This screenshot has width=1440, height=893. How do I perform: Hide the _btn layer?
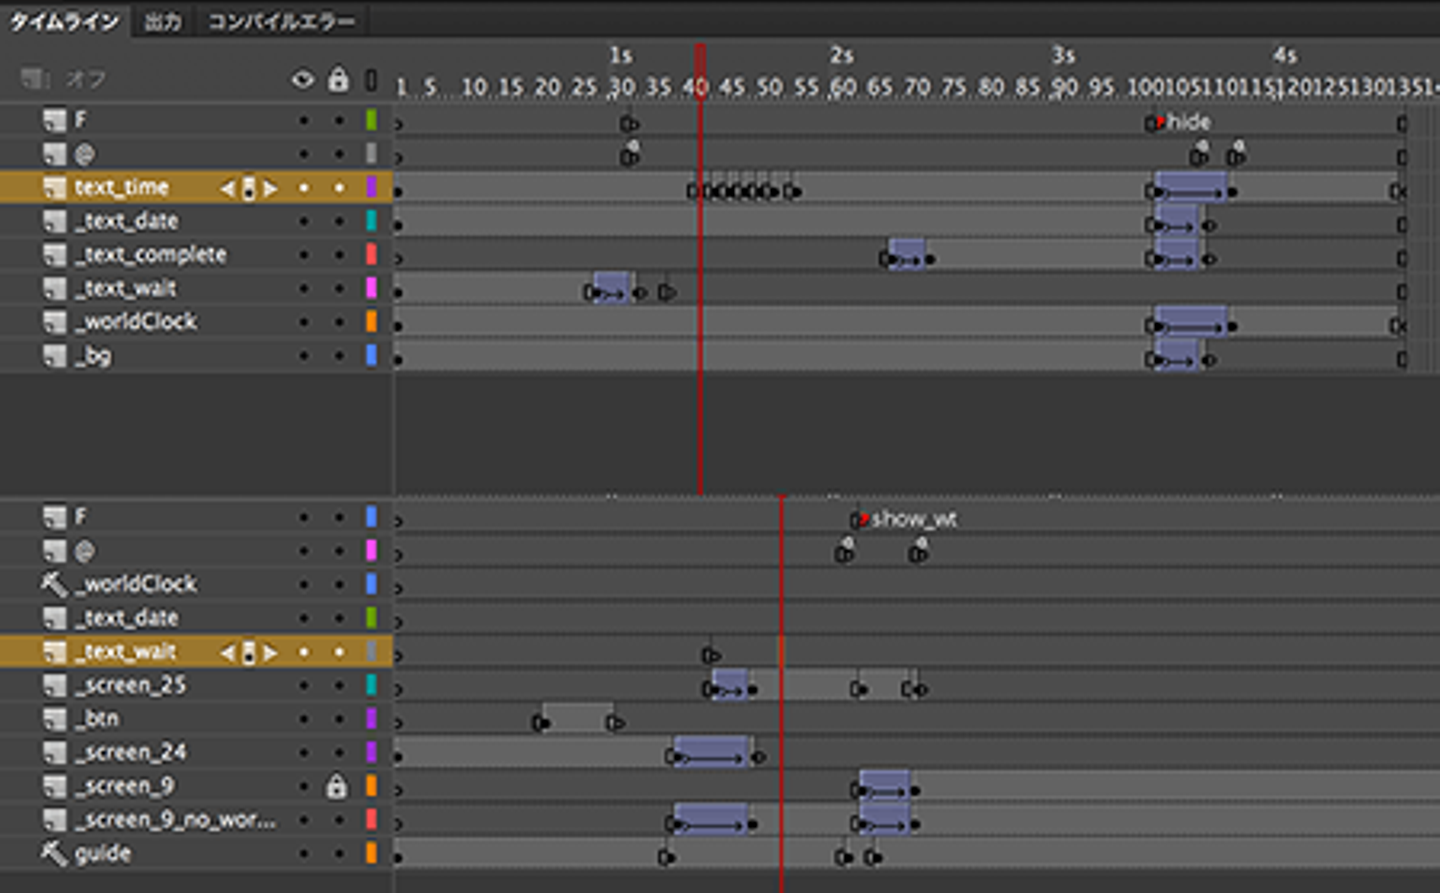coord(304,719)
